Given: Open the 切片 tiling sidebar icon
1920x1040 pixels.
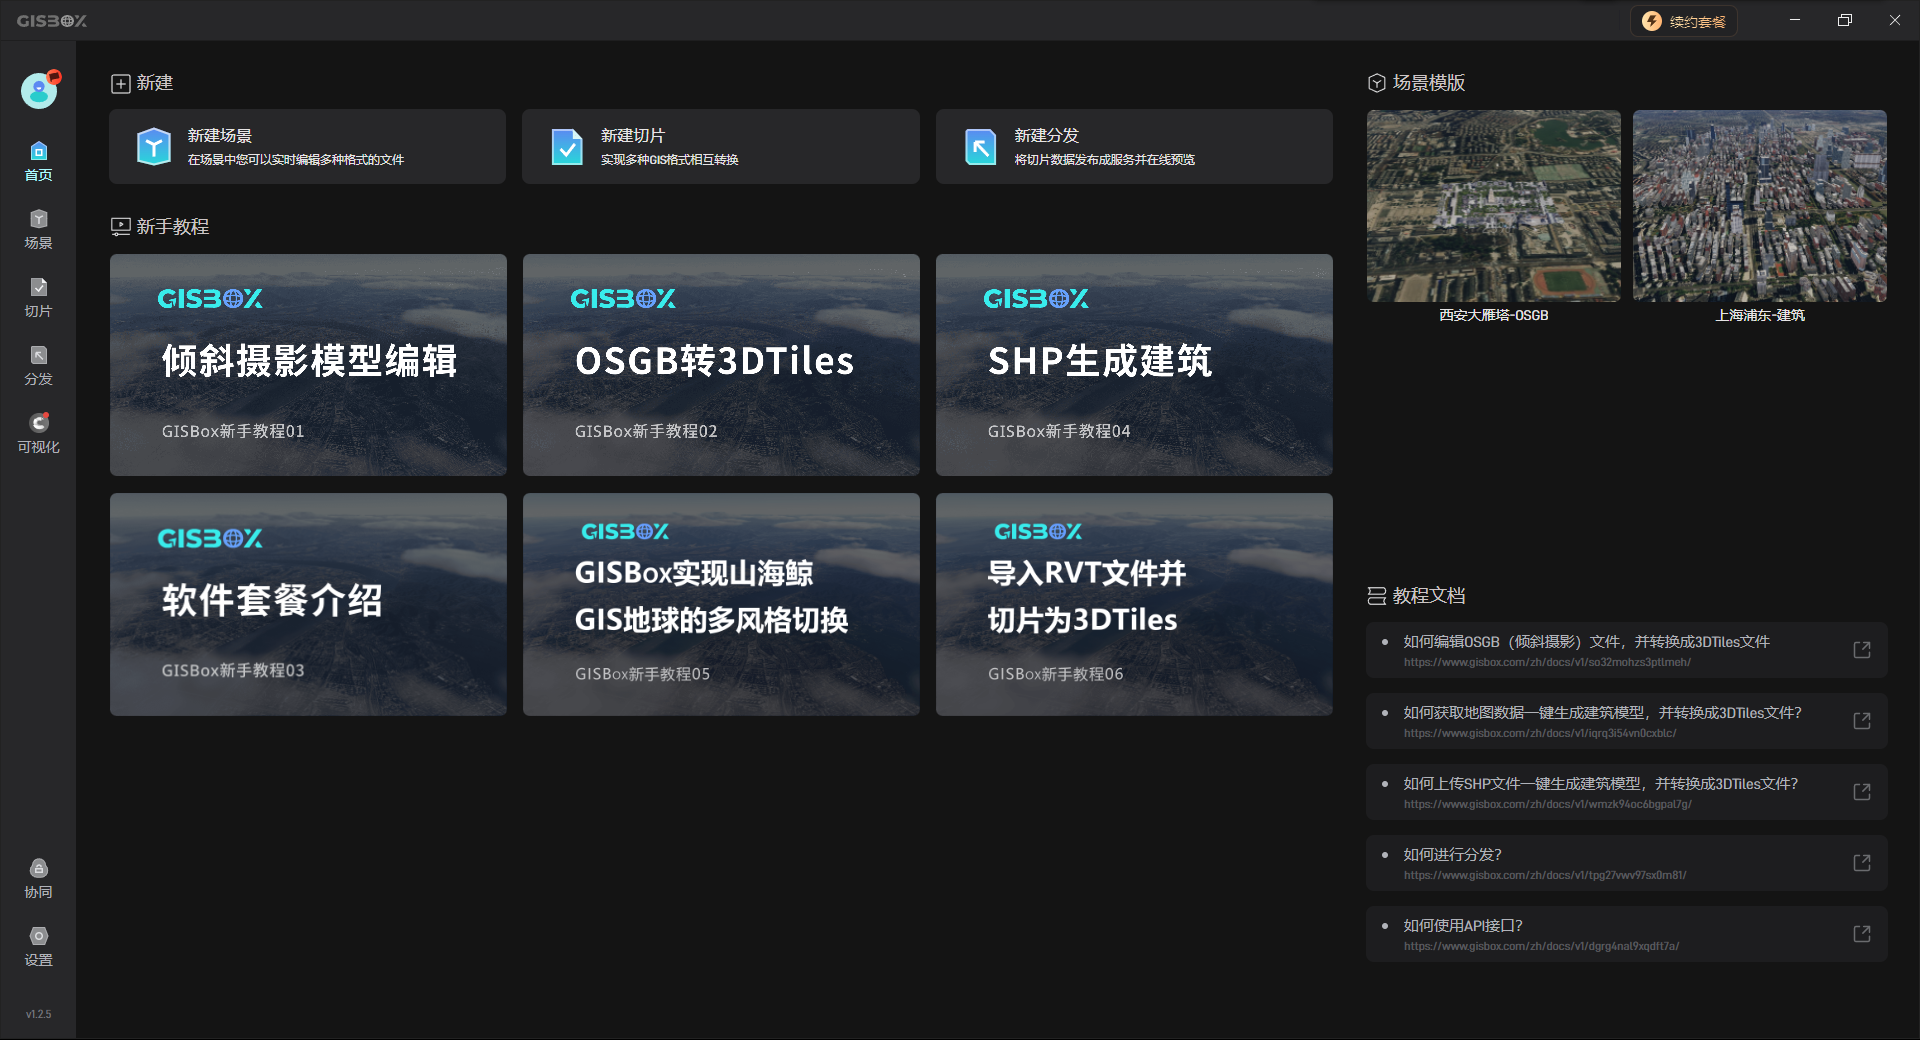Looking at the screenshot, I should tap(38, 287).
